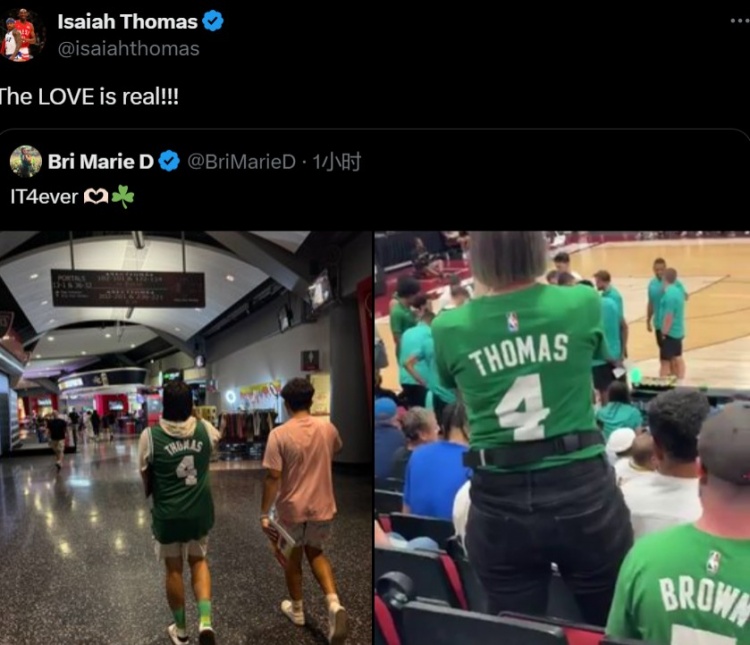750x645 pixels.
Task: Click Bri Marie D avatar
Action: pyautogui.click(x=26, y=161)
